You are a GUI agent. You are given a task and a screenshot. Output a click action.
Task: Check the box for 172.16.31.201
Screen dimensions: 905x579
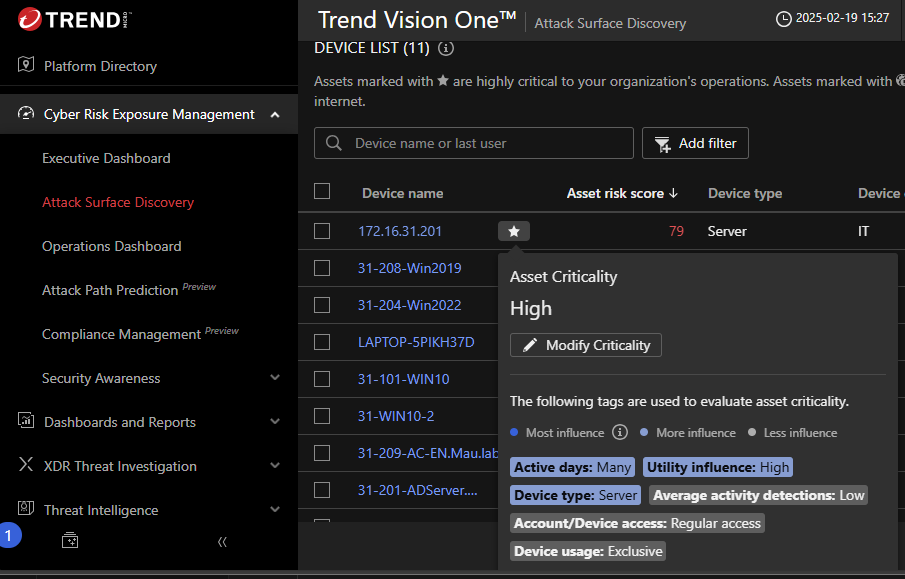pyautogui.click(x=322, y=231)
